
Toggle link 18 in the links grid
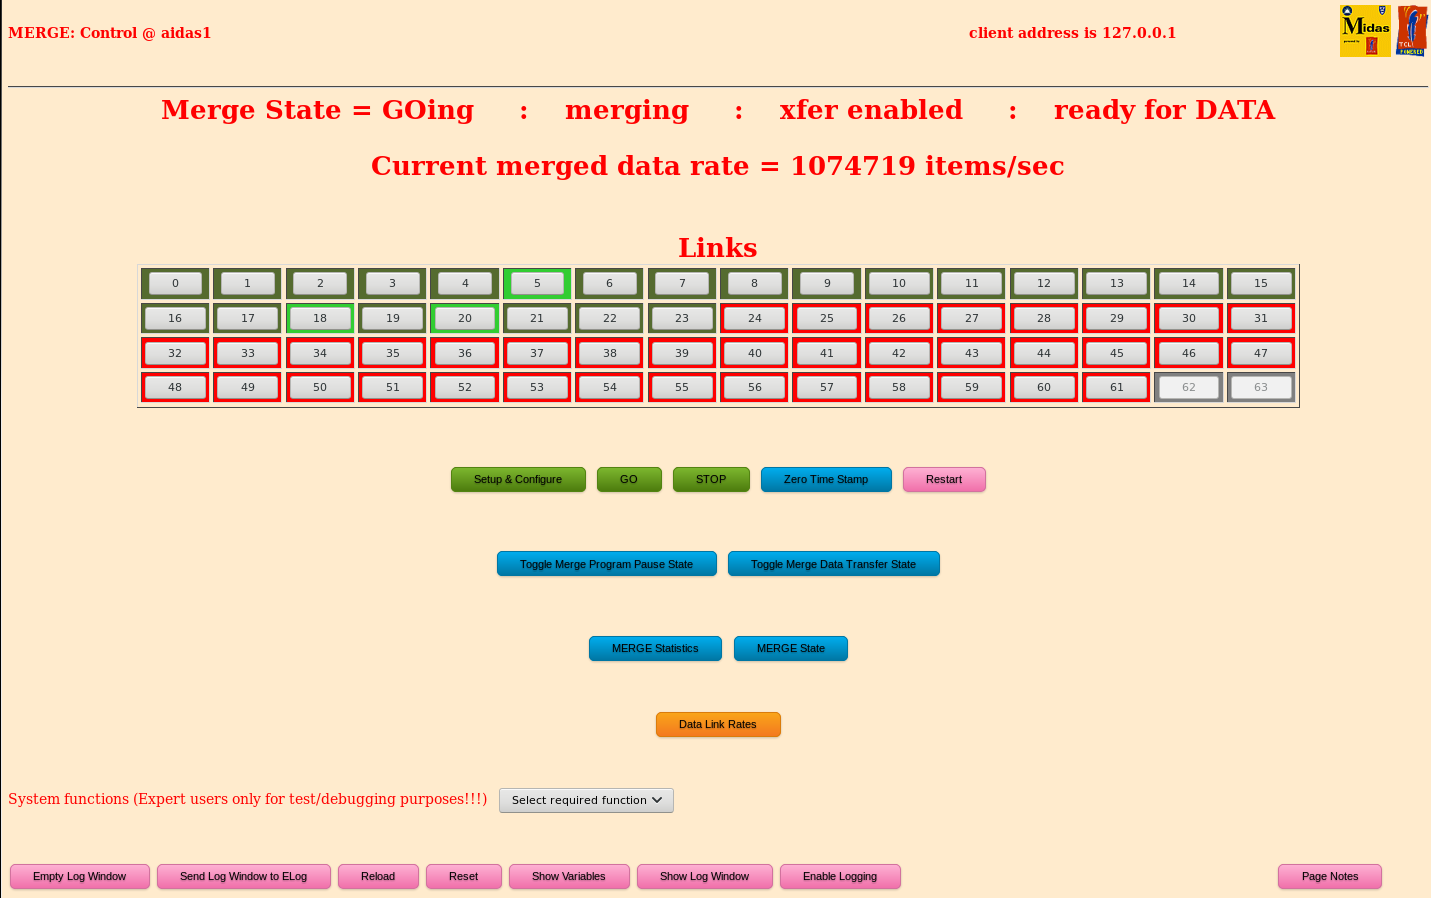(320, 319)
